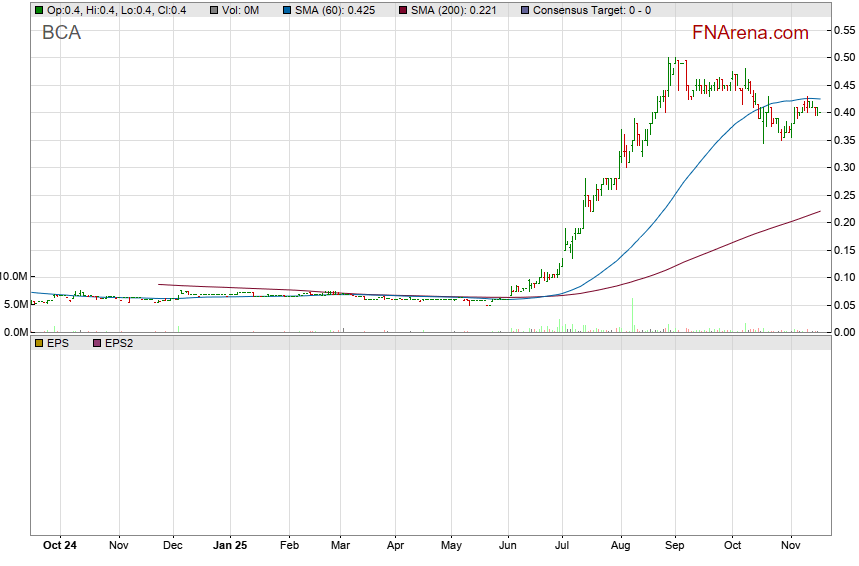The width and height of the screenshot is (859, 566).
Task: Click the tallest green volume bar in August
Action: pos(632,316)
